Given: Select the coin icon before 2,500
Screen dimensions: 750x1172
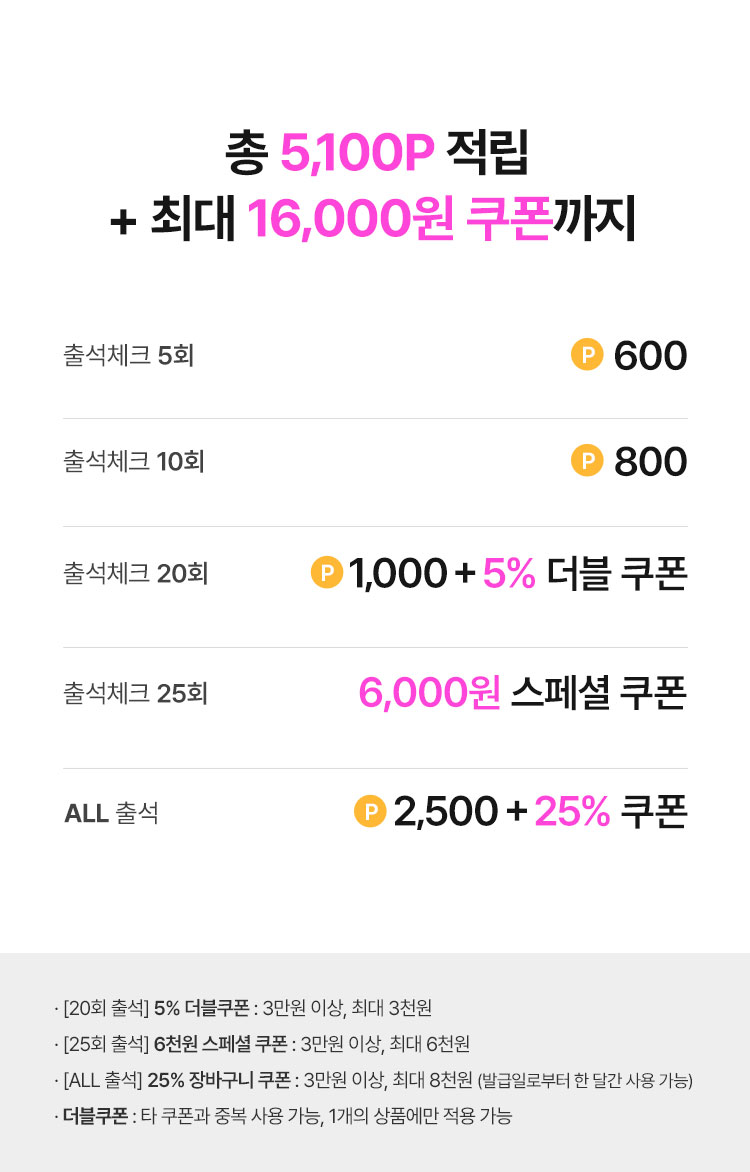Looking at the screenshot, I should click(370, 811).
